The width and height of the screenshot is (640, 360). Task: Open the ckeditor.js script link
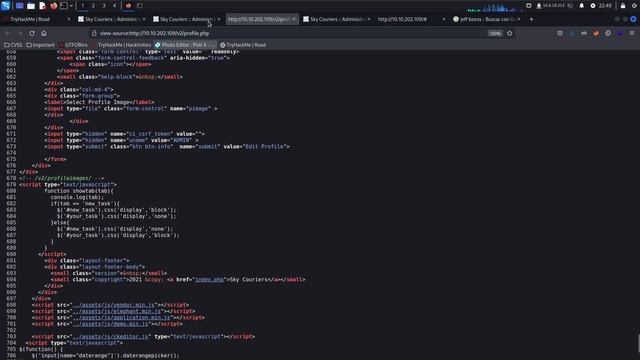tap(111, 337)
